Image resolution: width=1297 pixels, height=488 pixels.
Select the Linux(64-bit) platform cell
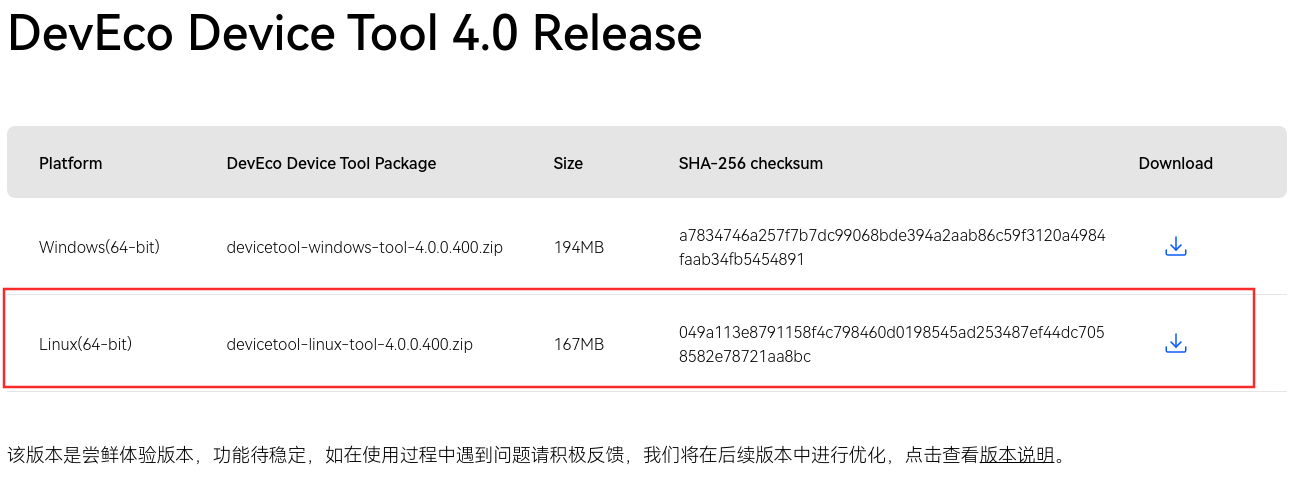tap(86, 345)
